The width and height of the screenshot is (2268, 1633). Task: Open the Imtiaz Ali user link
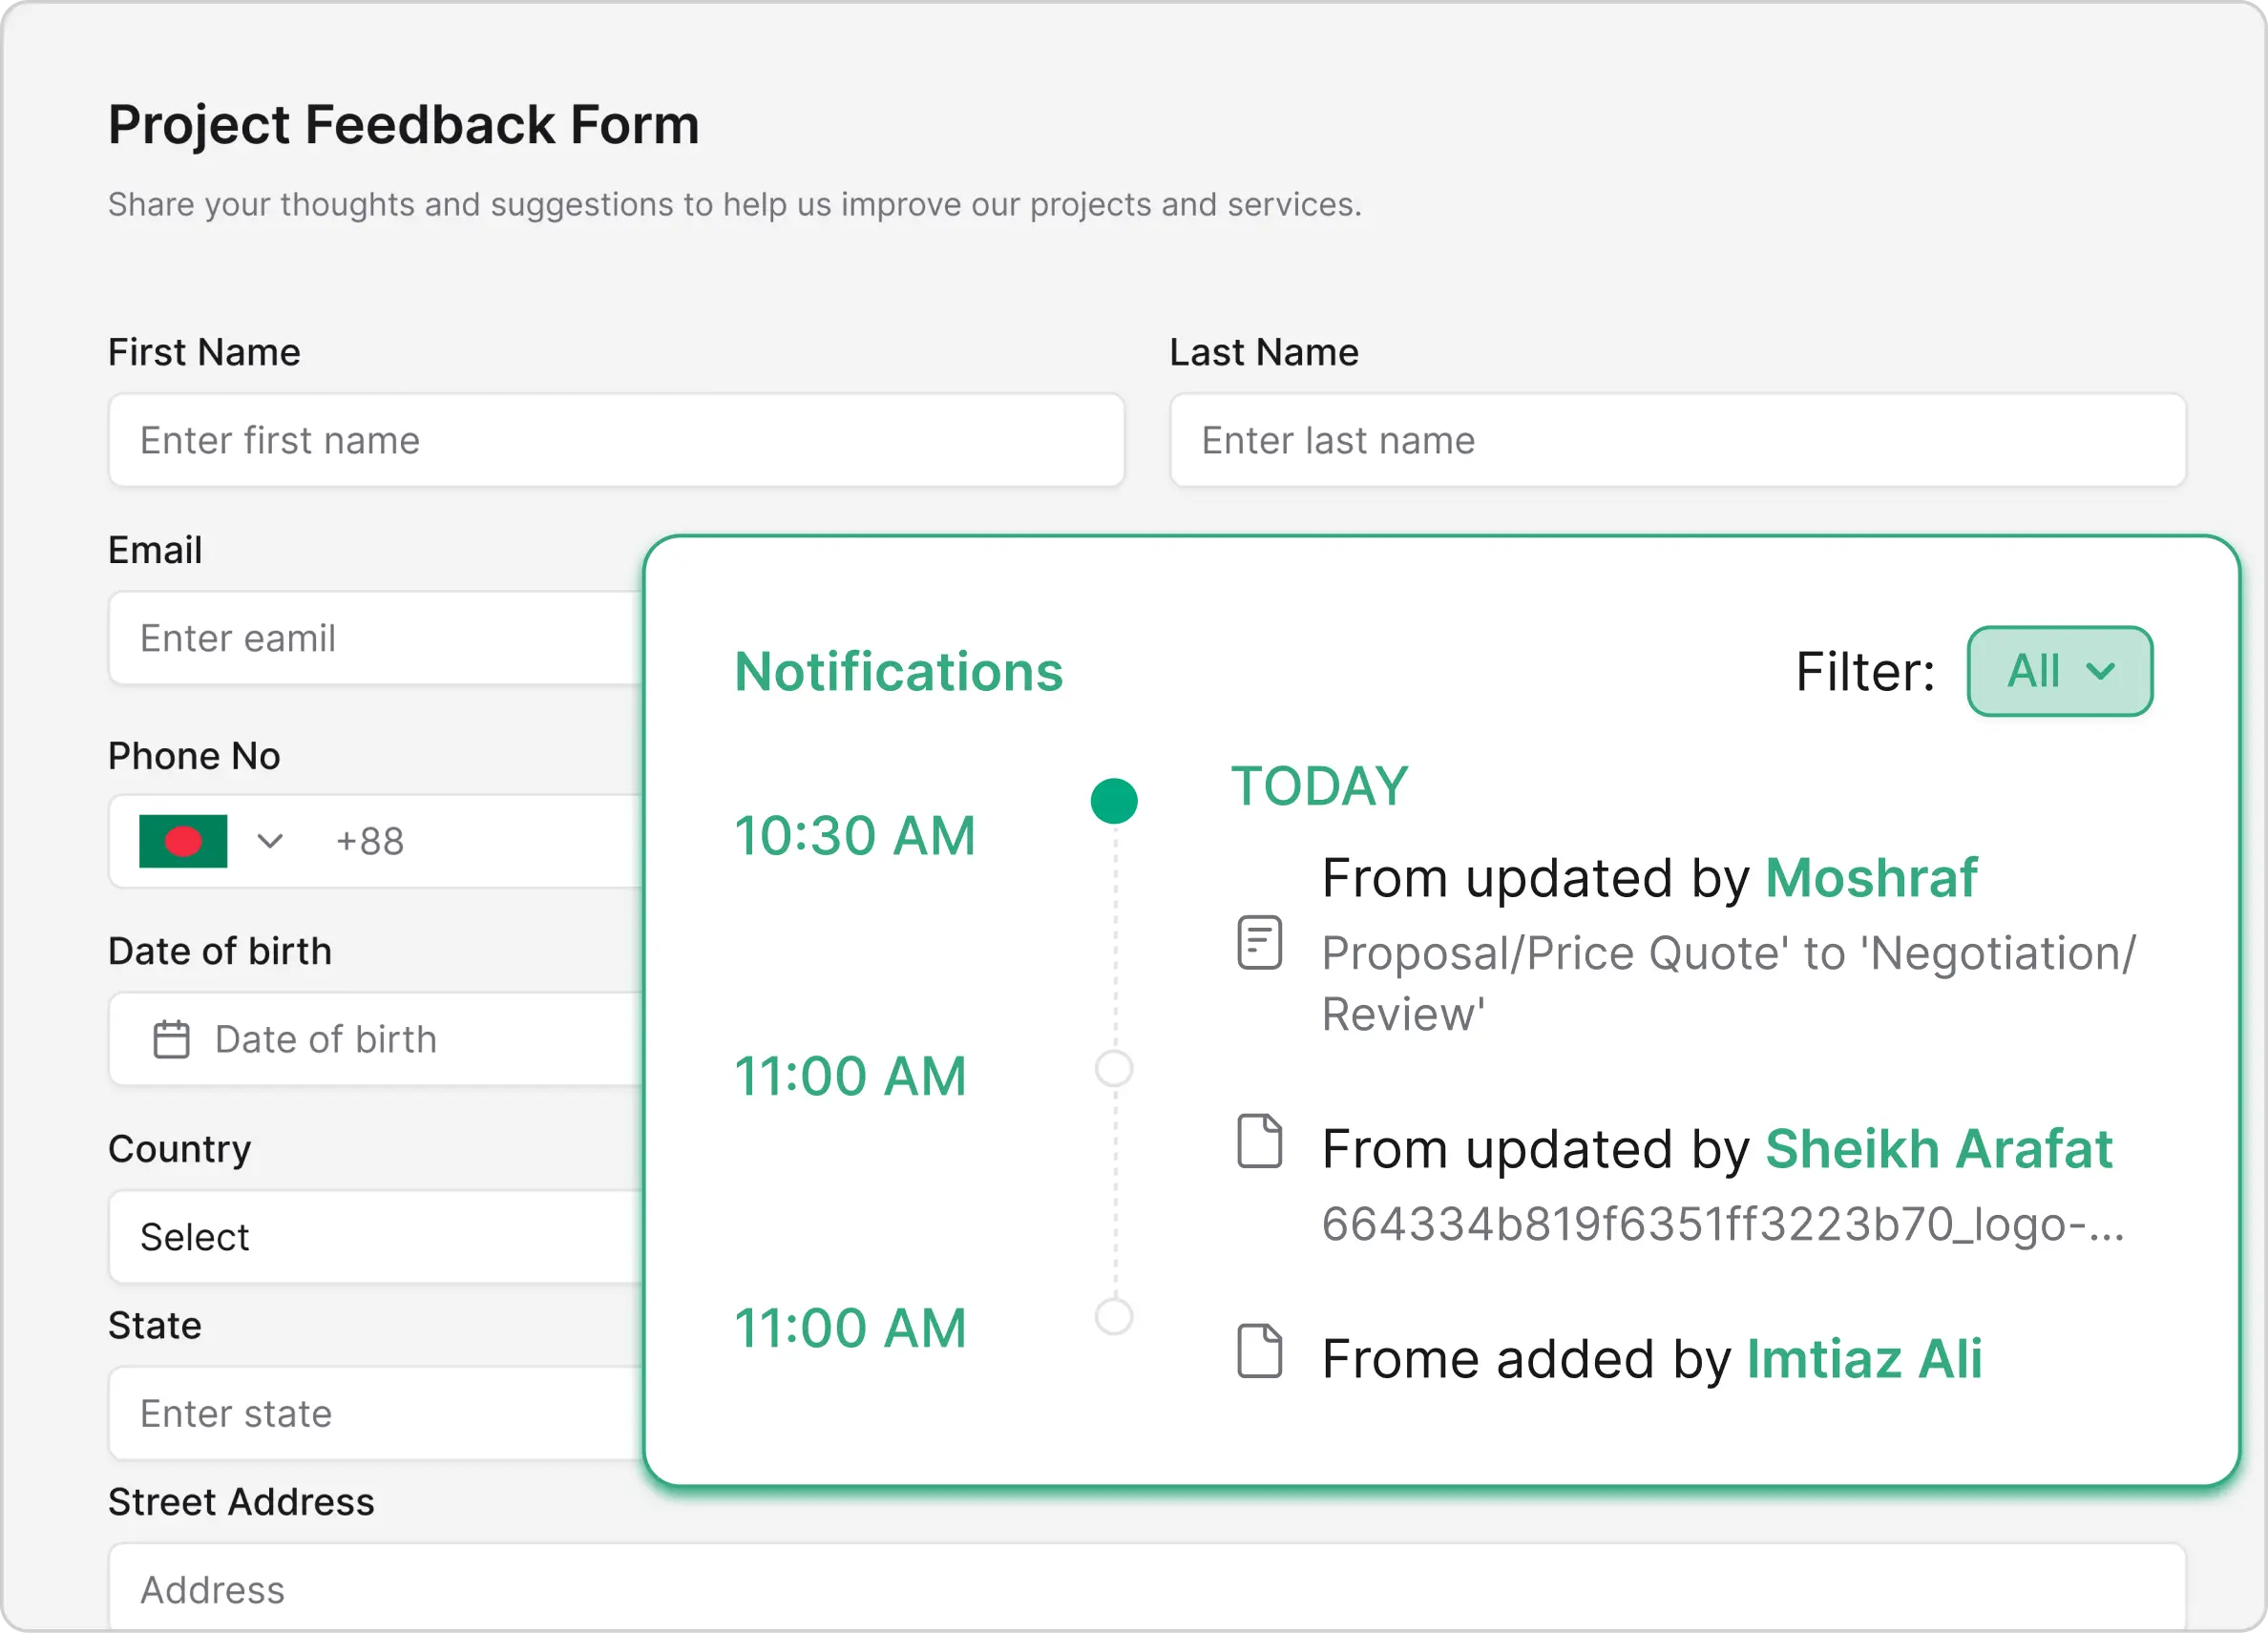pyautogui.click(x=1864, y=1359)
